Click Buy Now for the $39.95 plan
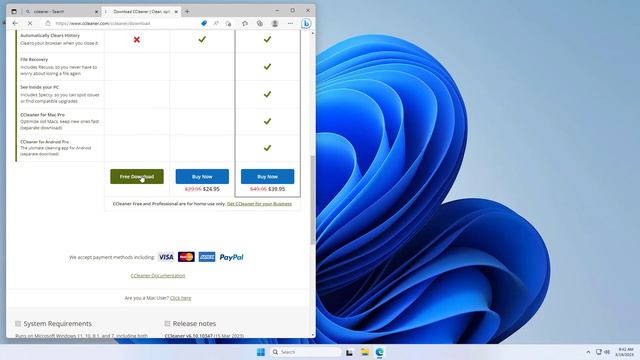This screenshot has height=360, width=640. pos(267,176)
